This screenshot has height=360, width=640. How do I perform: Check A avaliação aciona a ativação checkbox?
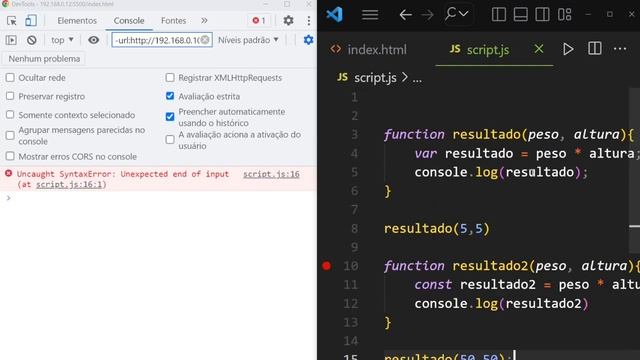(x=170, y=140)
